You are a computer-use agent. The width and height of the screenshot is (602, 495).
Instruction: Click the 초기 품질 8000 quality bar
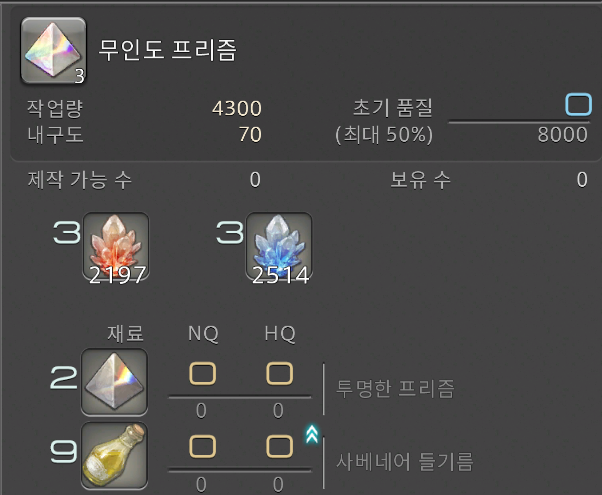(x=519, y=123)
